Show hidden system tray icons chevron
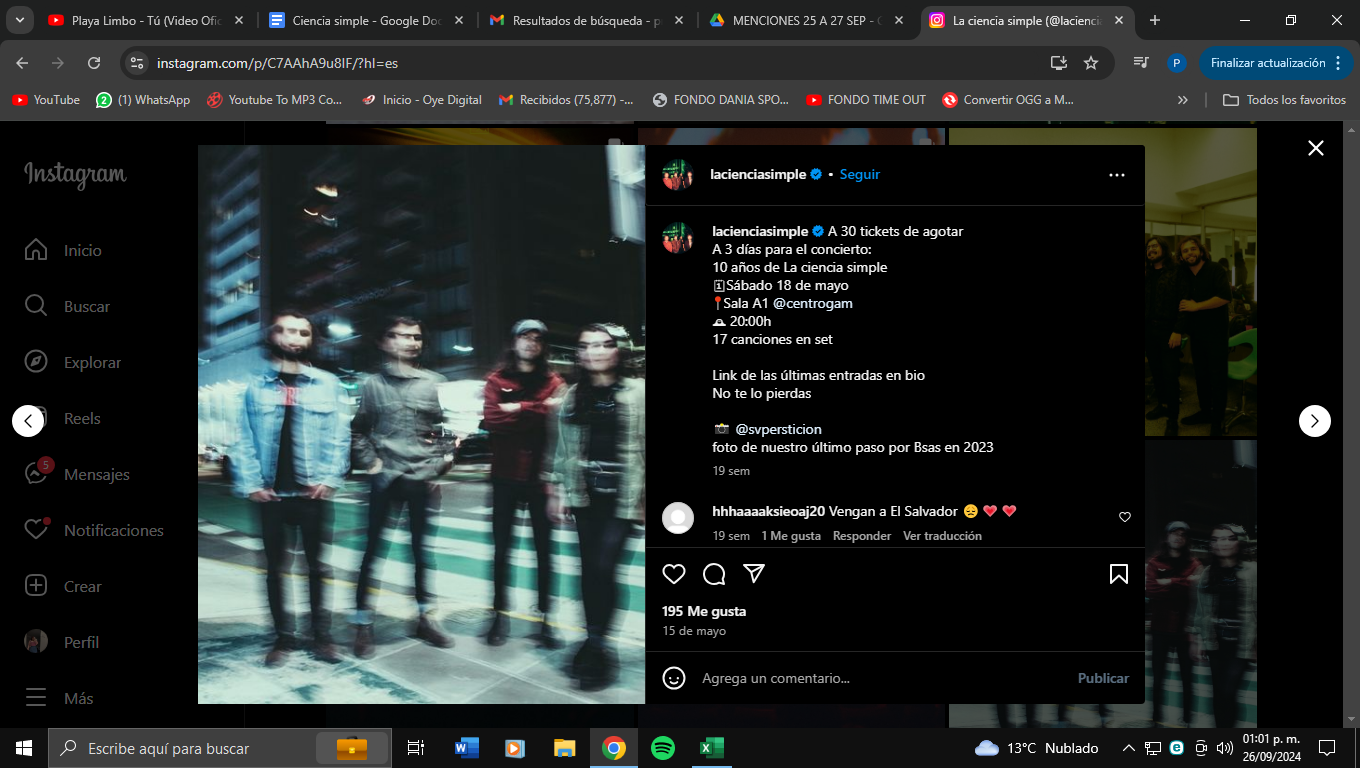1360x768 pixels. tap(1129, 748)
